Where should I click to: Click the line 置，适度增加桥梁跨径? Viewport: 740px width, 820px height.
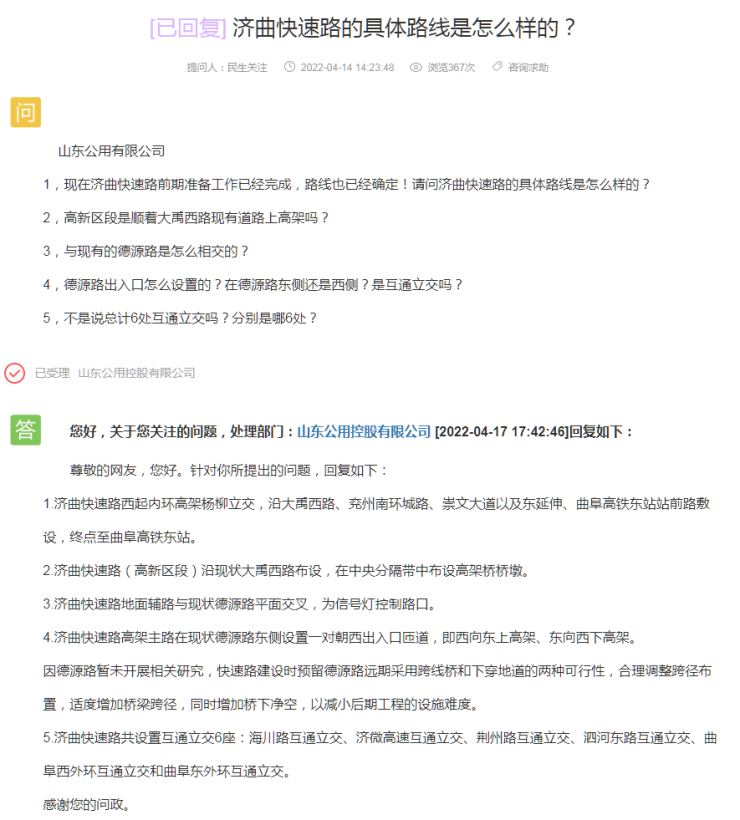click(x=261, y=705)
